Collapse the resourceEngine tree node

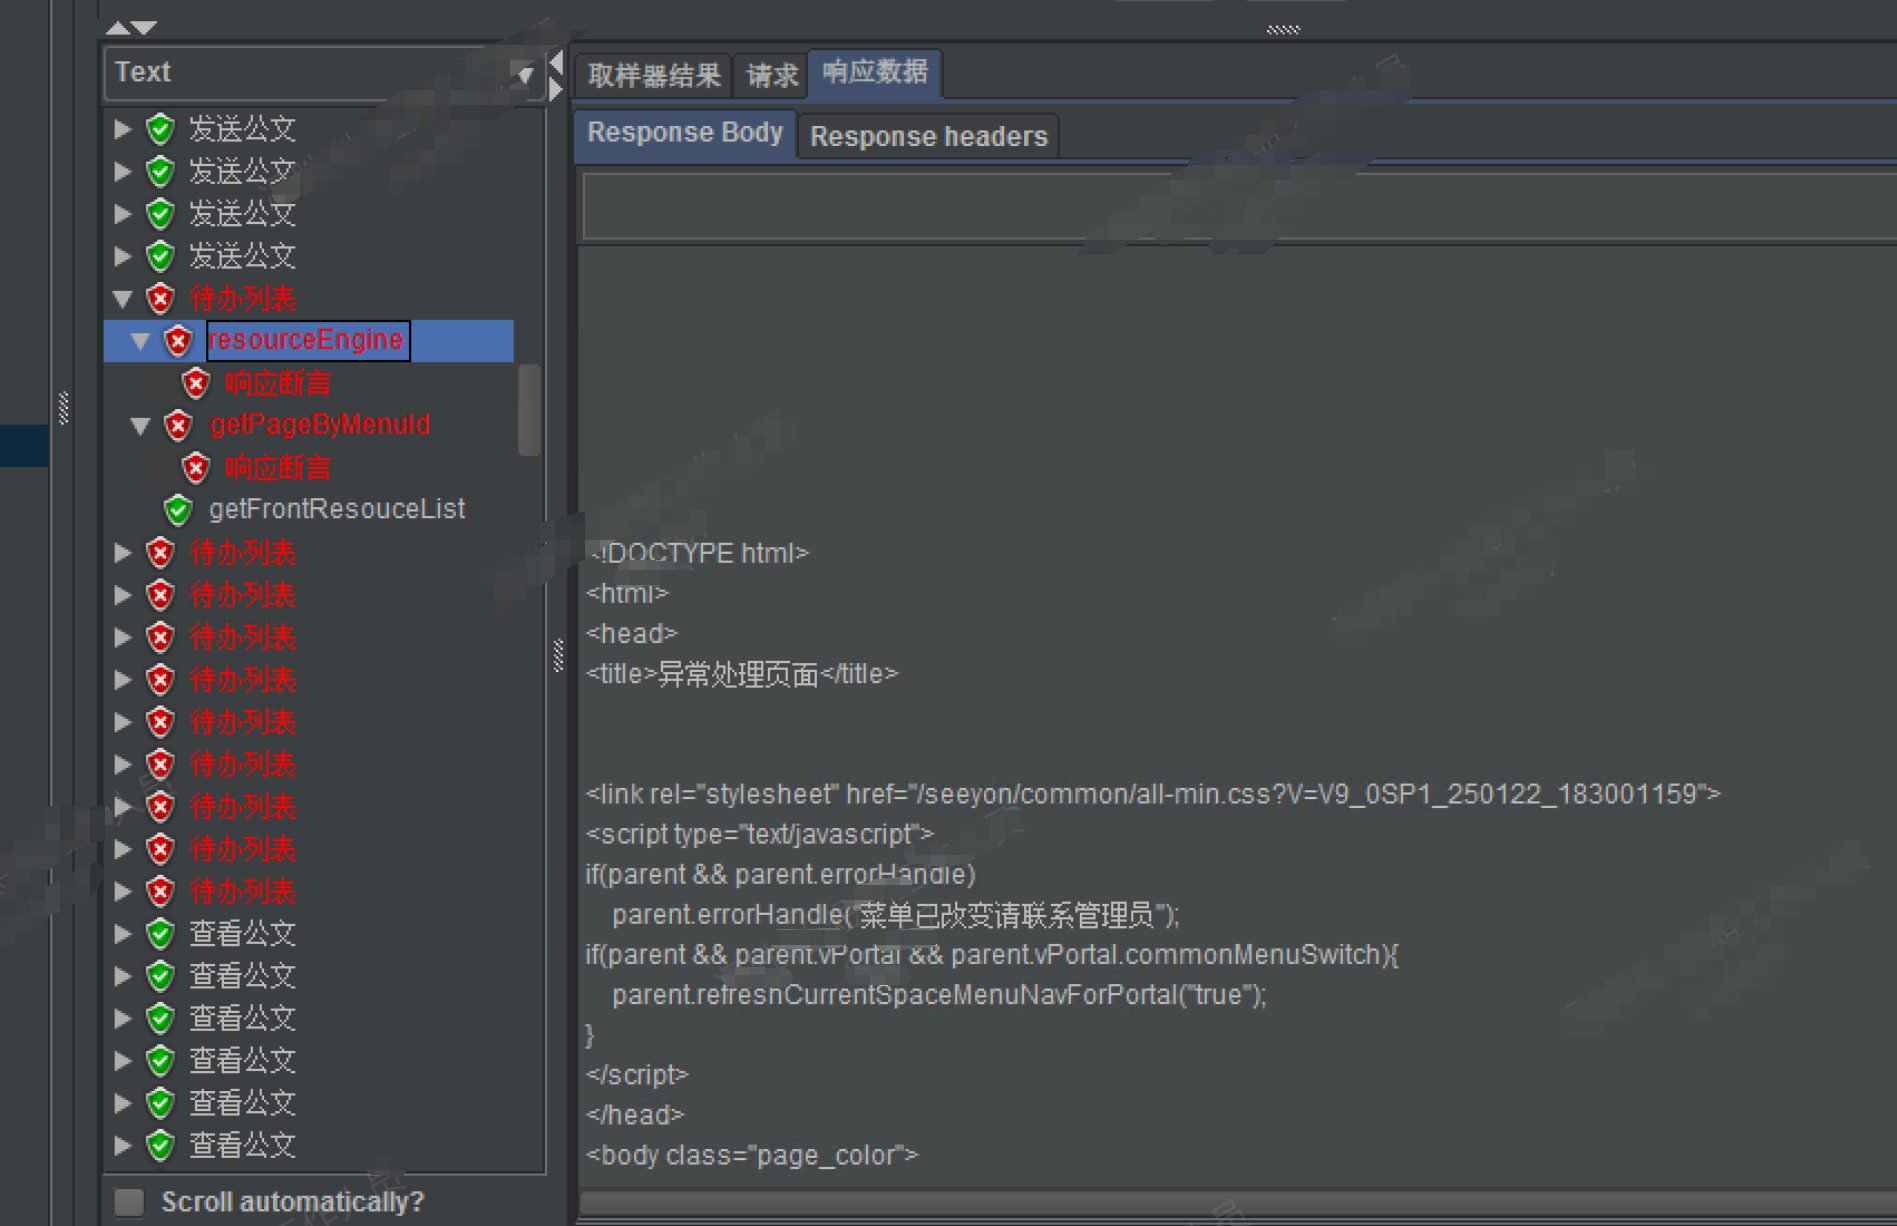(141, 341)
